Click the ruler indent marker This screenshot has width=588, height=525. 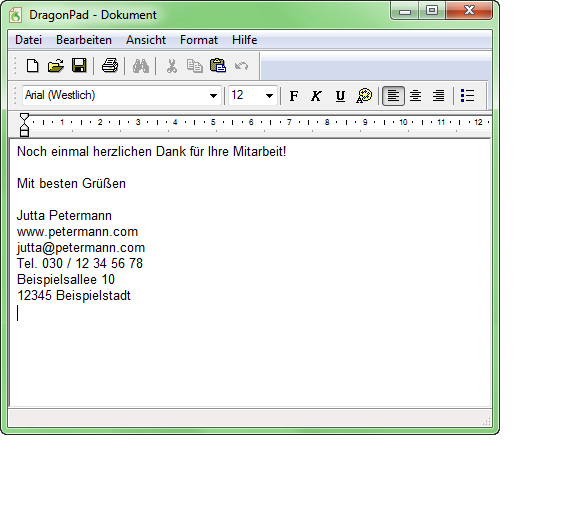coord(24,125)
